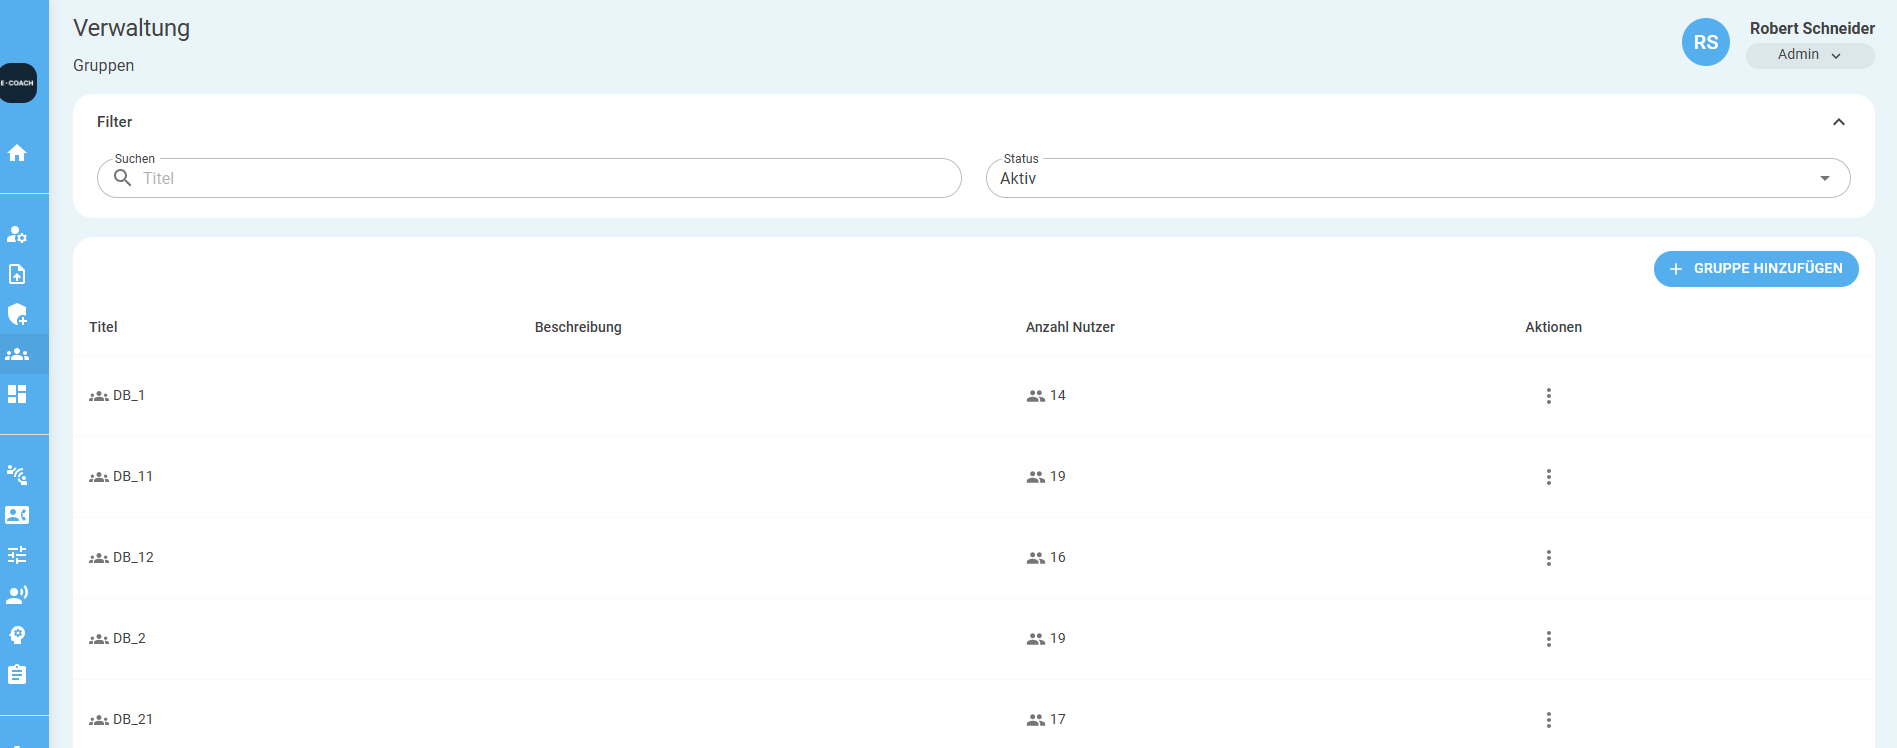
Task: Click the search magnifier icon
Action: pyautogui.click(x=123, y=178)
